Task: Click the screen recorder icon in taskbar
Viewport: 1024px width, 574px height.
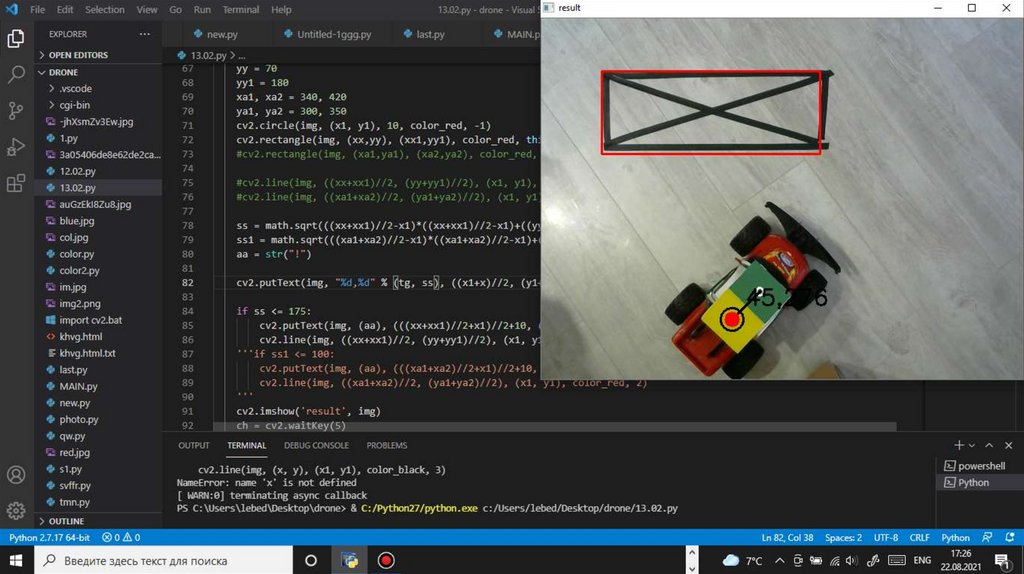Action: [386, 560]
